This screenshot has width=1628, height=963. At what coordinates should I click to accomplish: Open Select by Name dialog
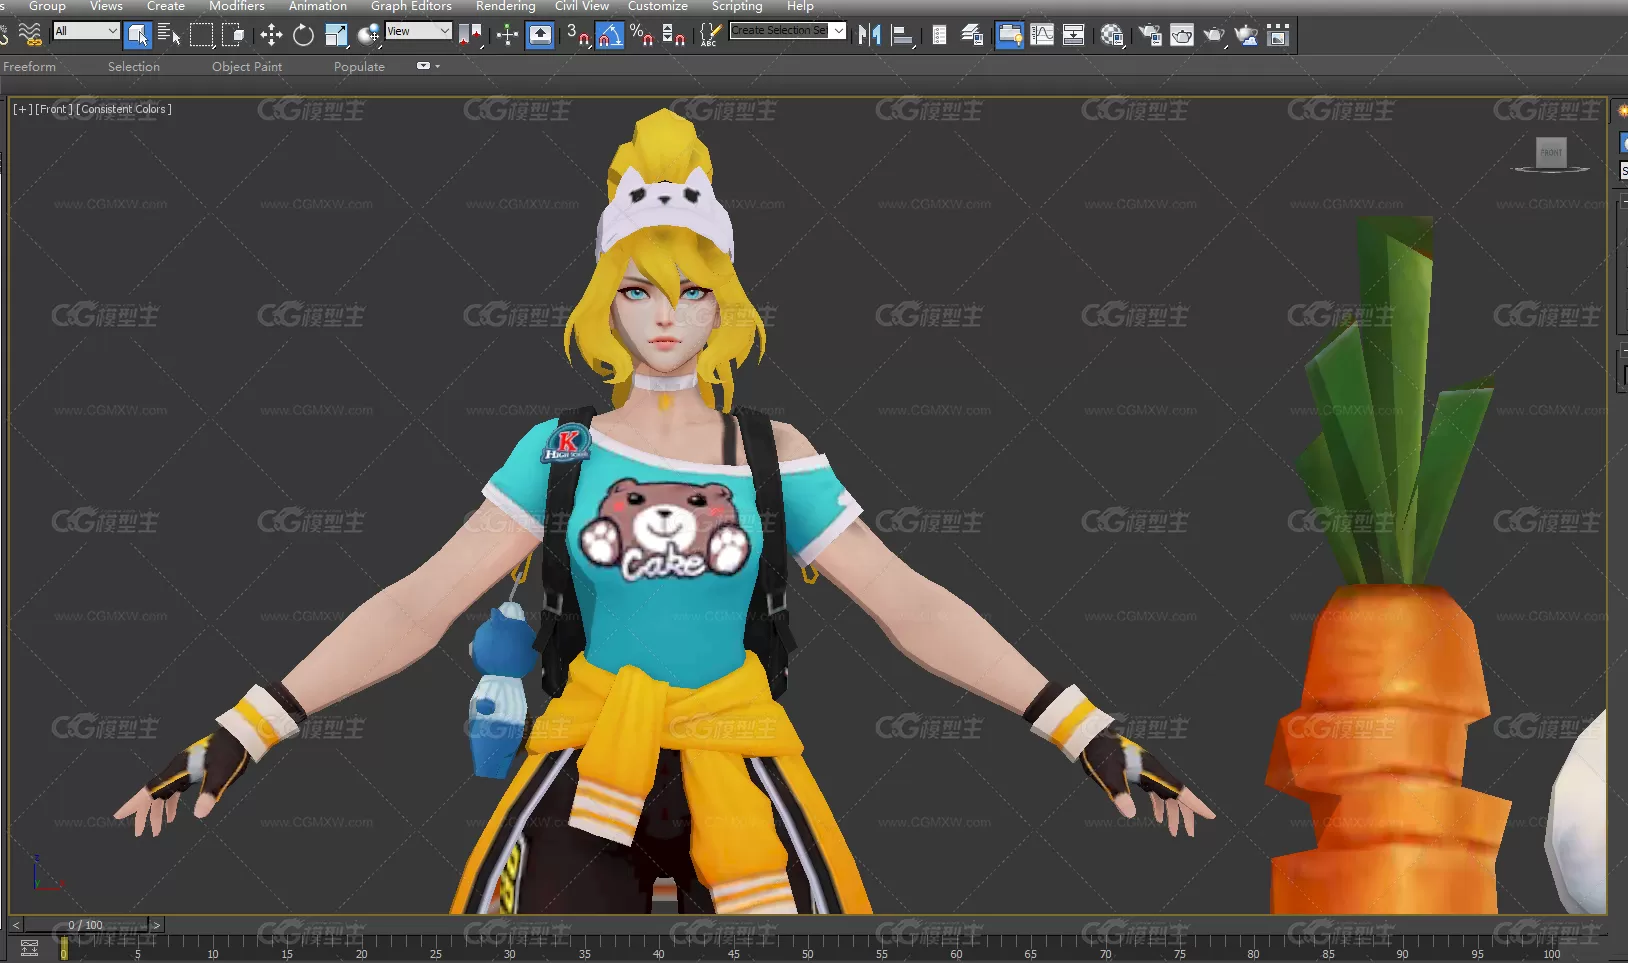(169, 36)
